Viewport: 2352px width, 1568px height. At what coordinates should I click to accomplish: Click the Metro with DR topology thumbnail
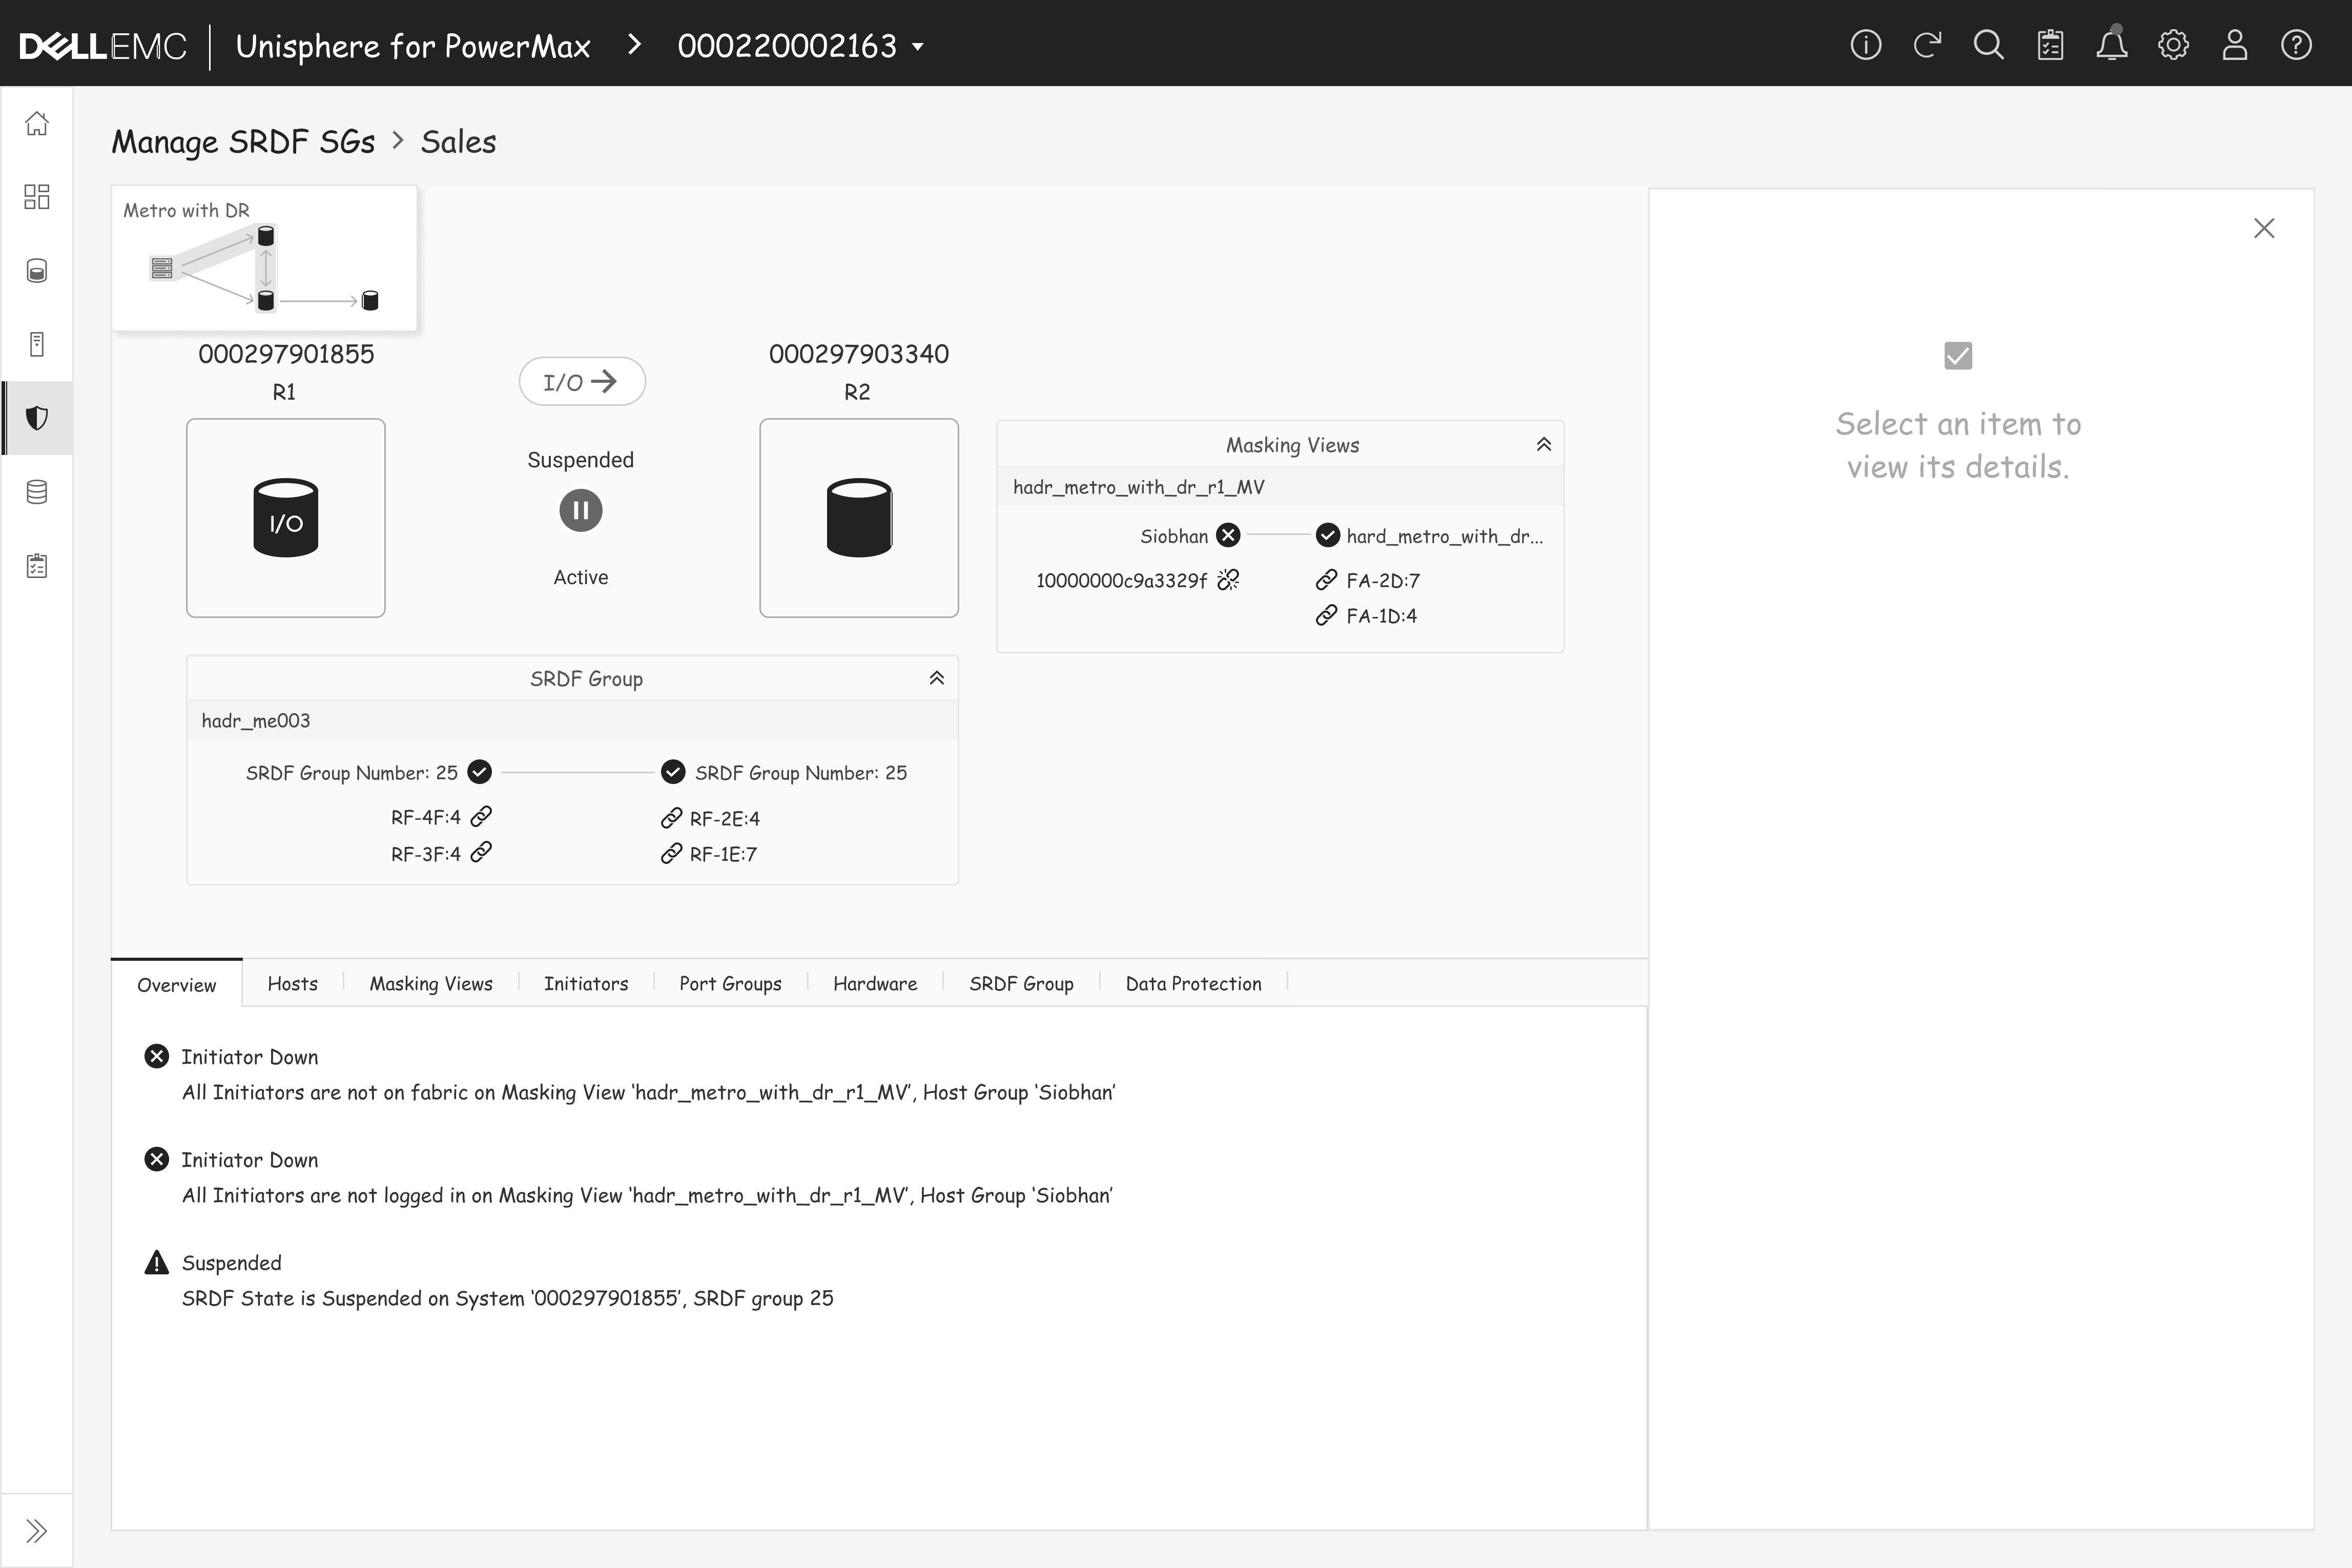[264, 259]
